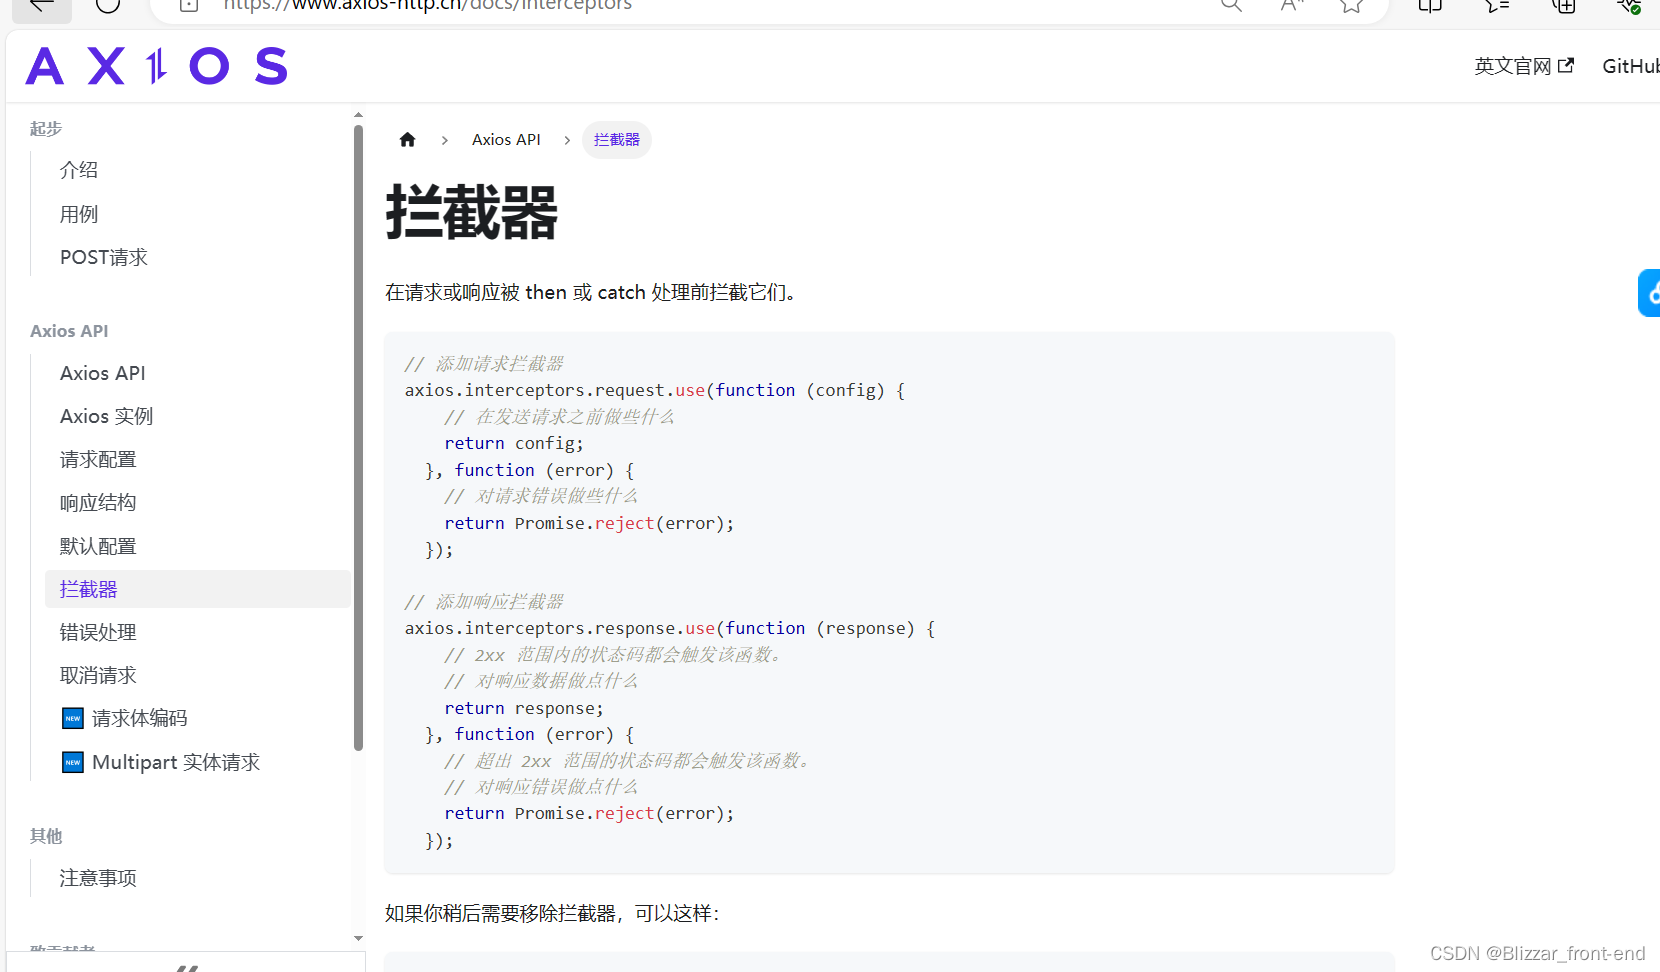Screen dimensions: 1660x972
Task: Open 请求配置 in the sidebar
Action: click(98, 459)
